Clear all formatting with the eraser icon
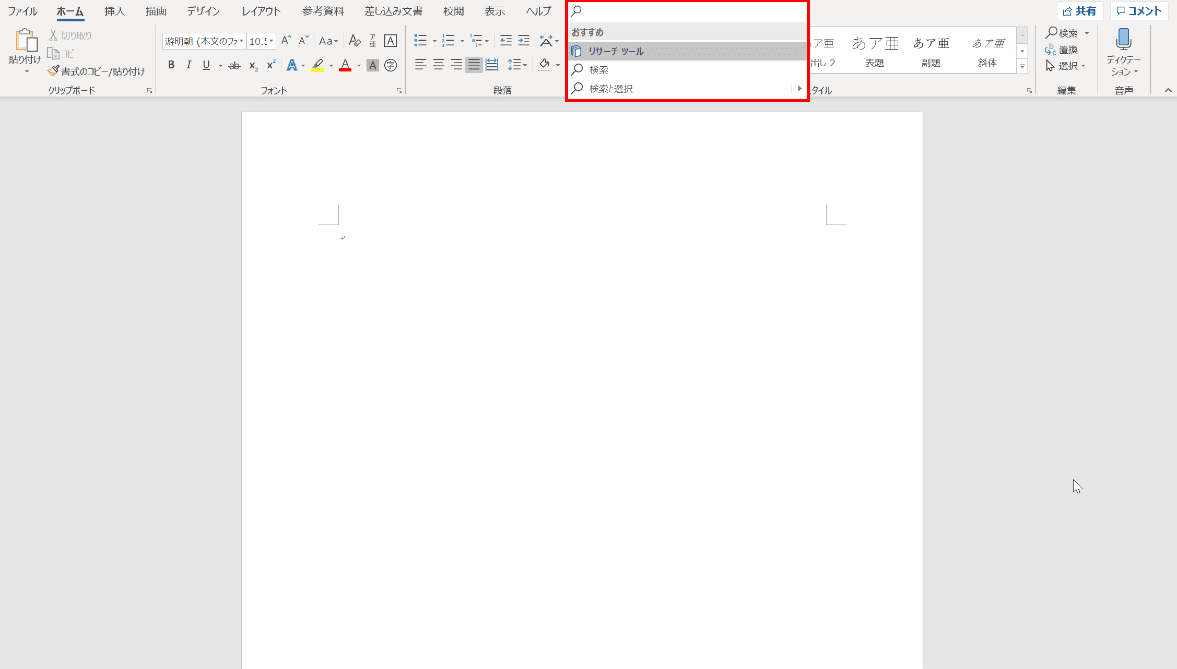 (354, 41)
